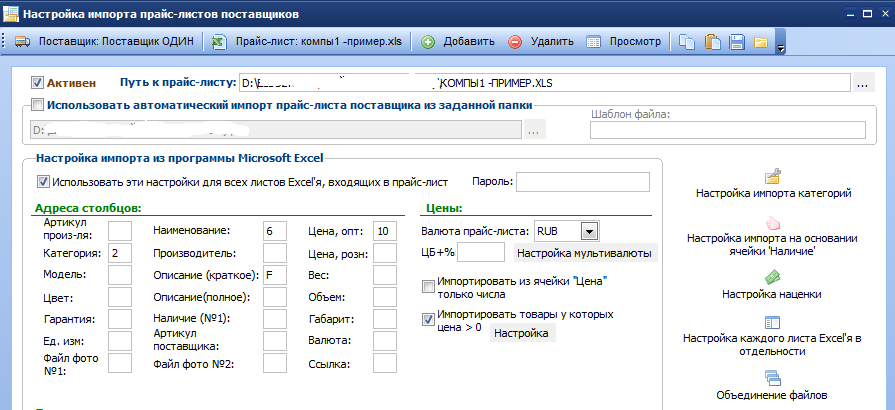Screen dimensions: 895x410
Task: Click the application icon in title bar
Action: 10,13
